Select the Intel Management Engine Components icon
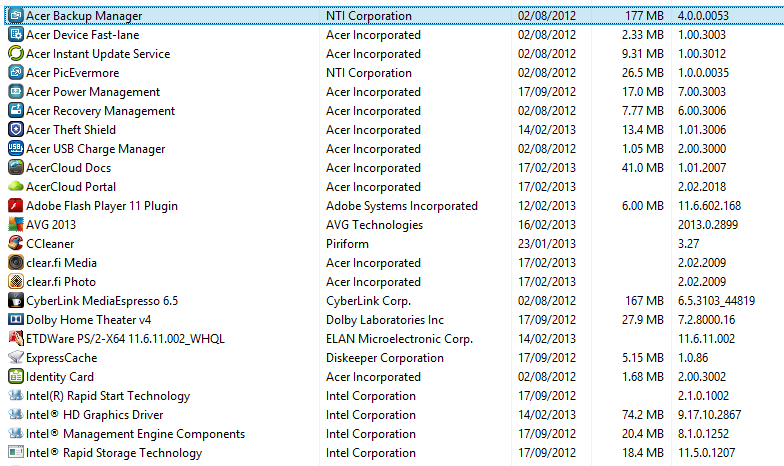The height and width of the screenshot is (466, 784). pyautogui.click(x=16, y=434)
